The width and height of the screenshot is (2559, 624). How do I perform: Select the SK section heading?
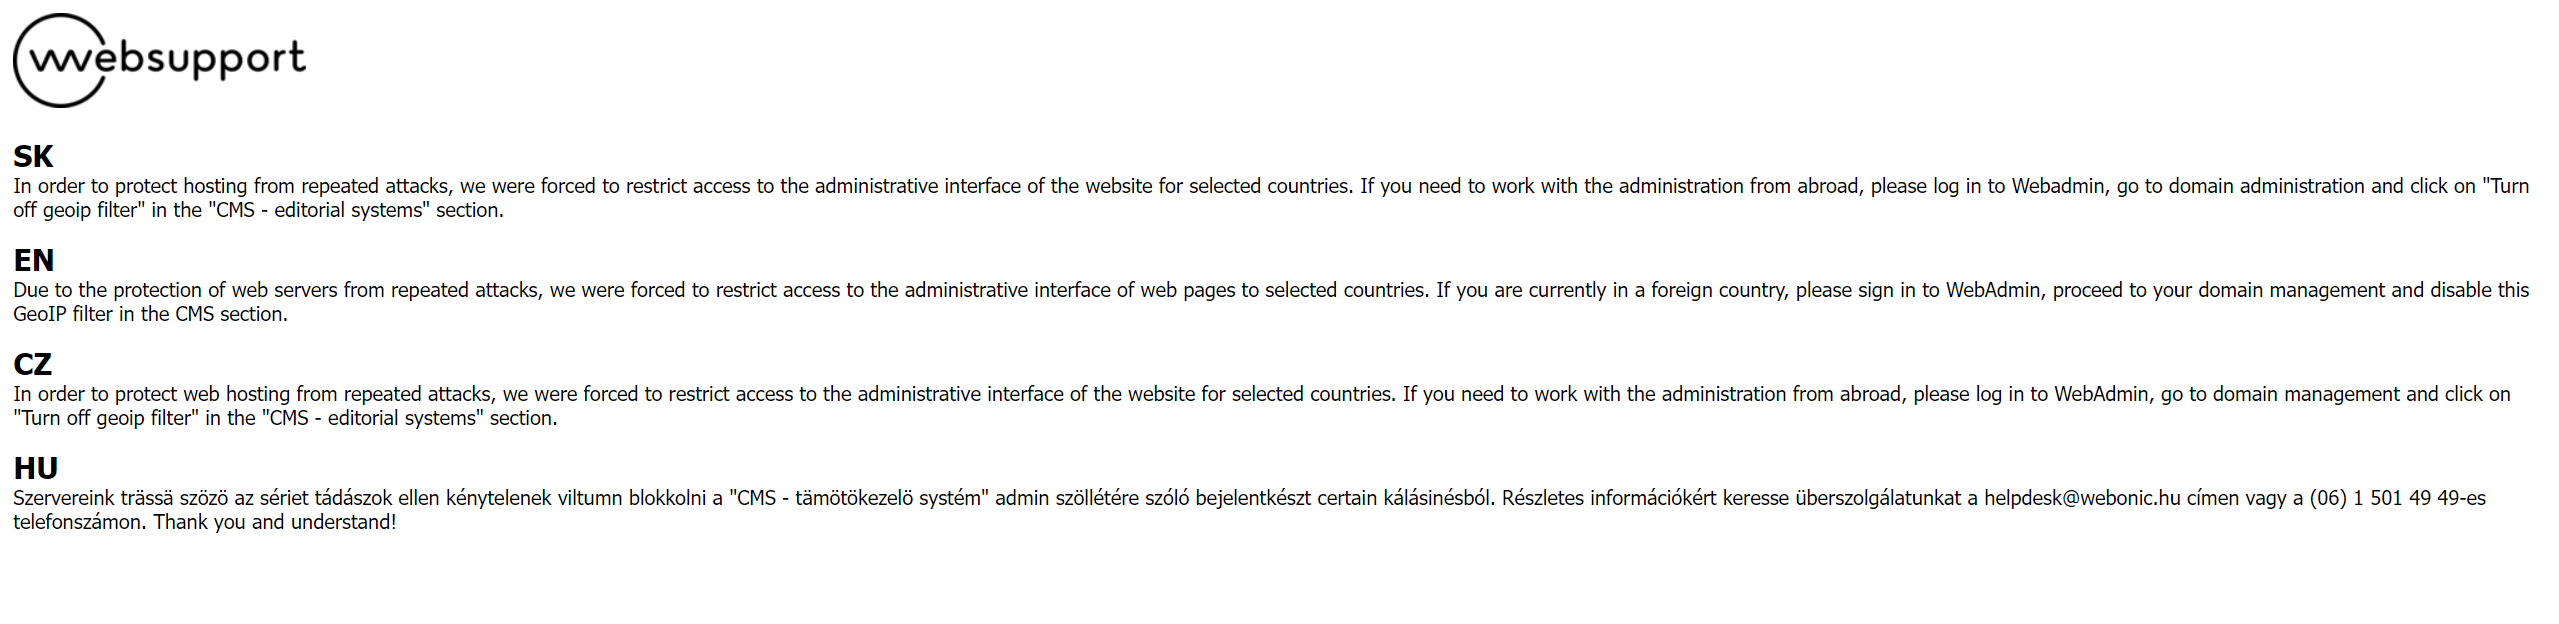(33, 156)
